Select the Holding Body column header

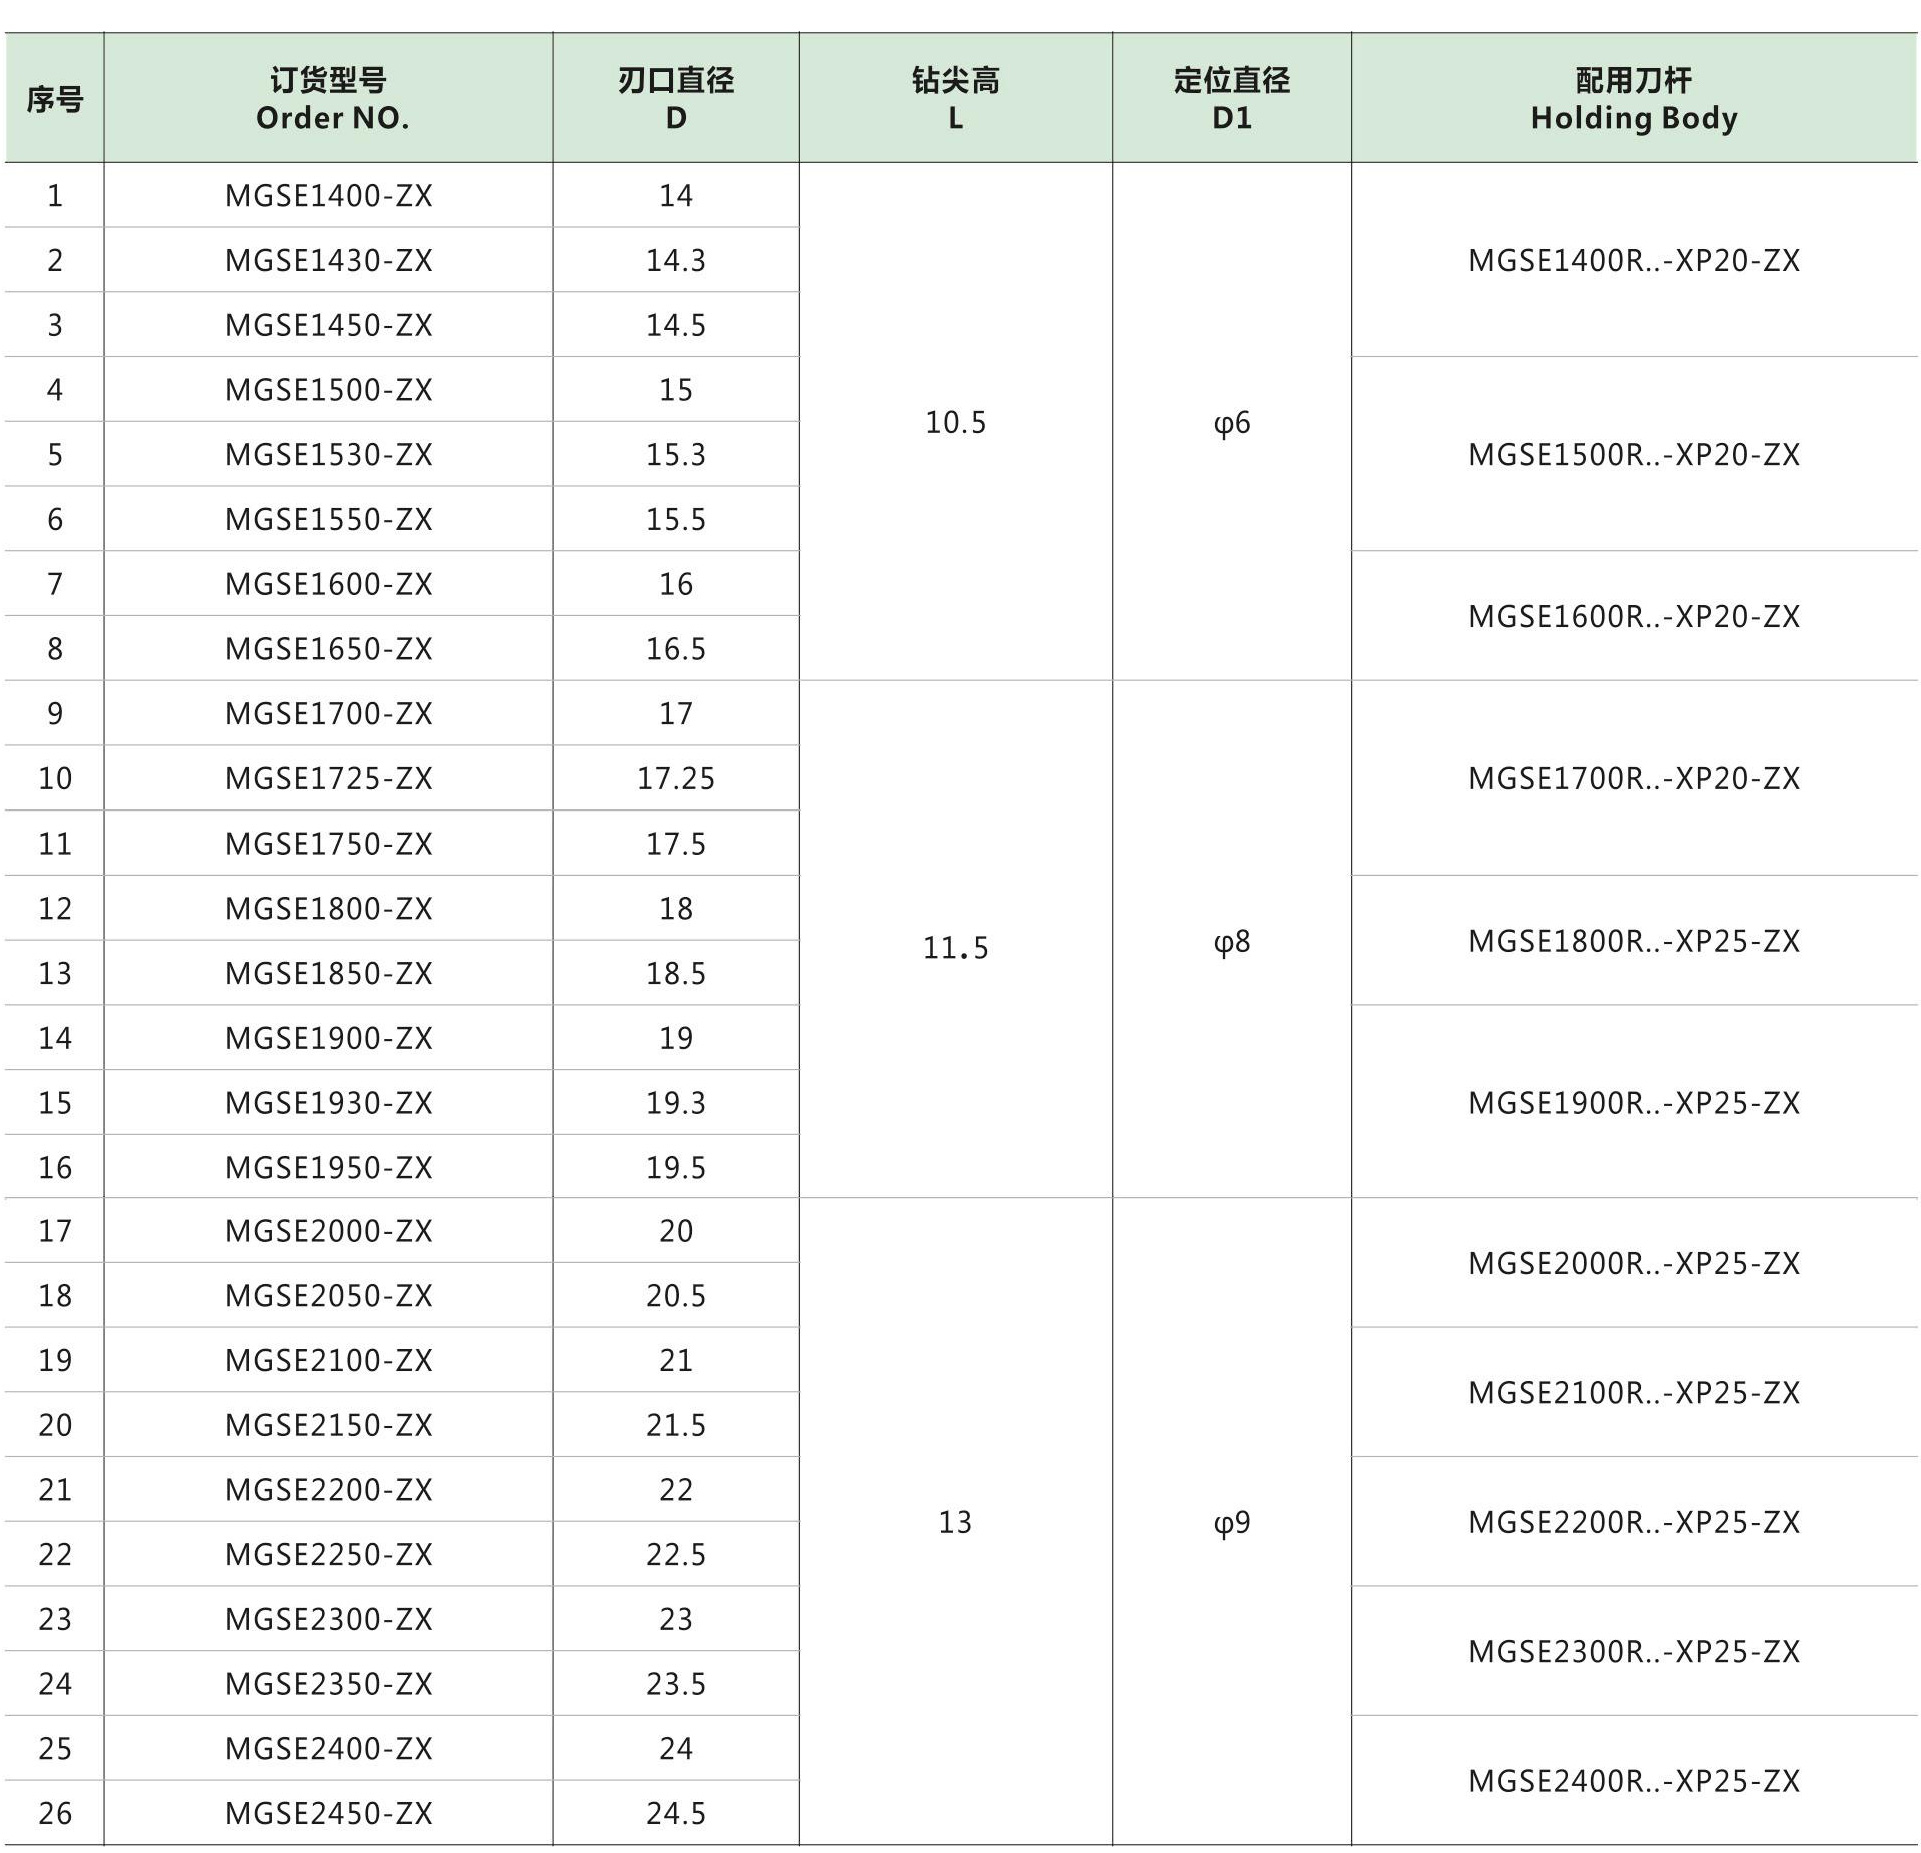[1634, 98]
